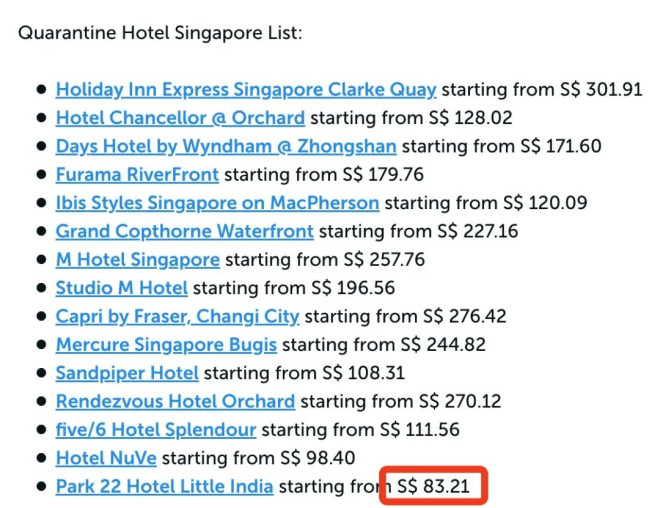660x508 pixels.
Task: Click the highlighted S$ 83.21 price
Action: point(434,486)
